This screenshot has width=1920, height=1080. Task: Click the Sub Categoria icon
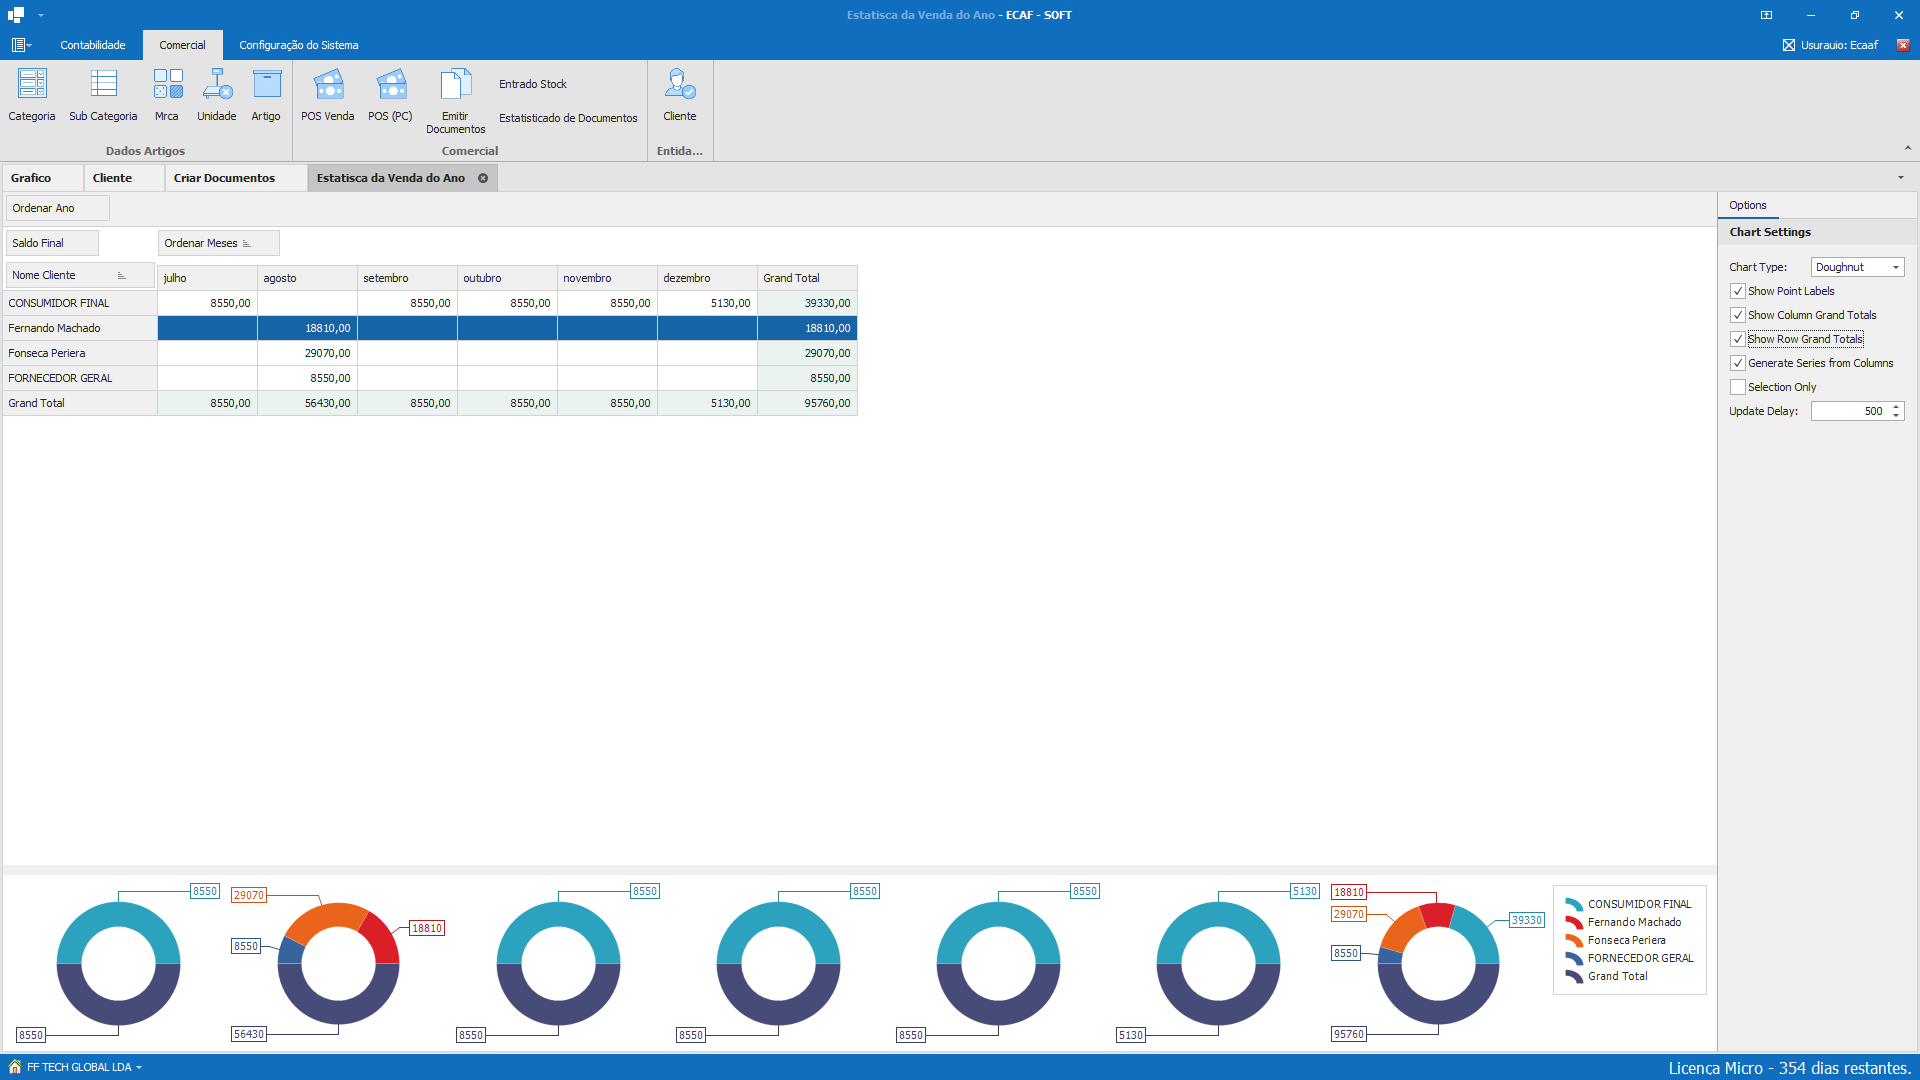103,85
